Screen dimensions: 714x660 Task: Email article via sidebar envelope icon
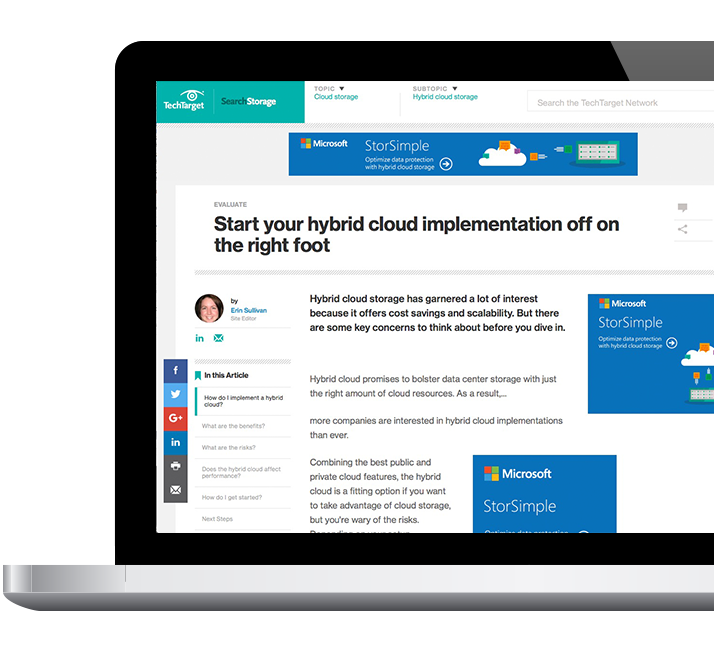175,490
